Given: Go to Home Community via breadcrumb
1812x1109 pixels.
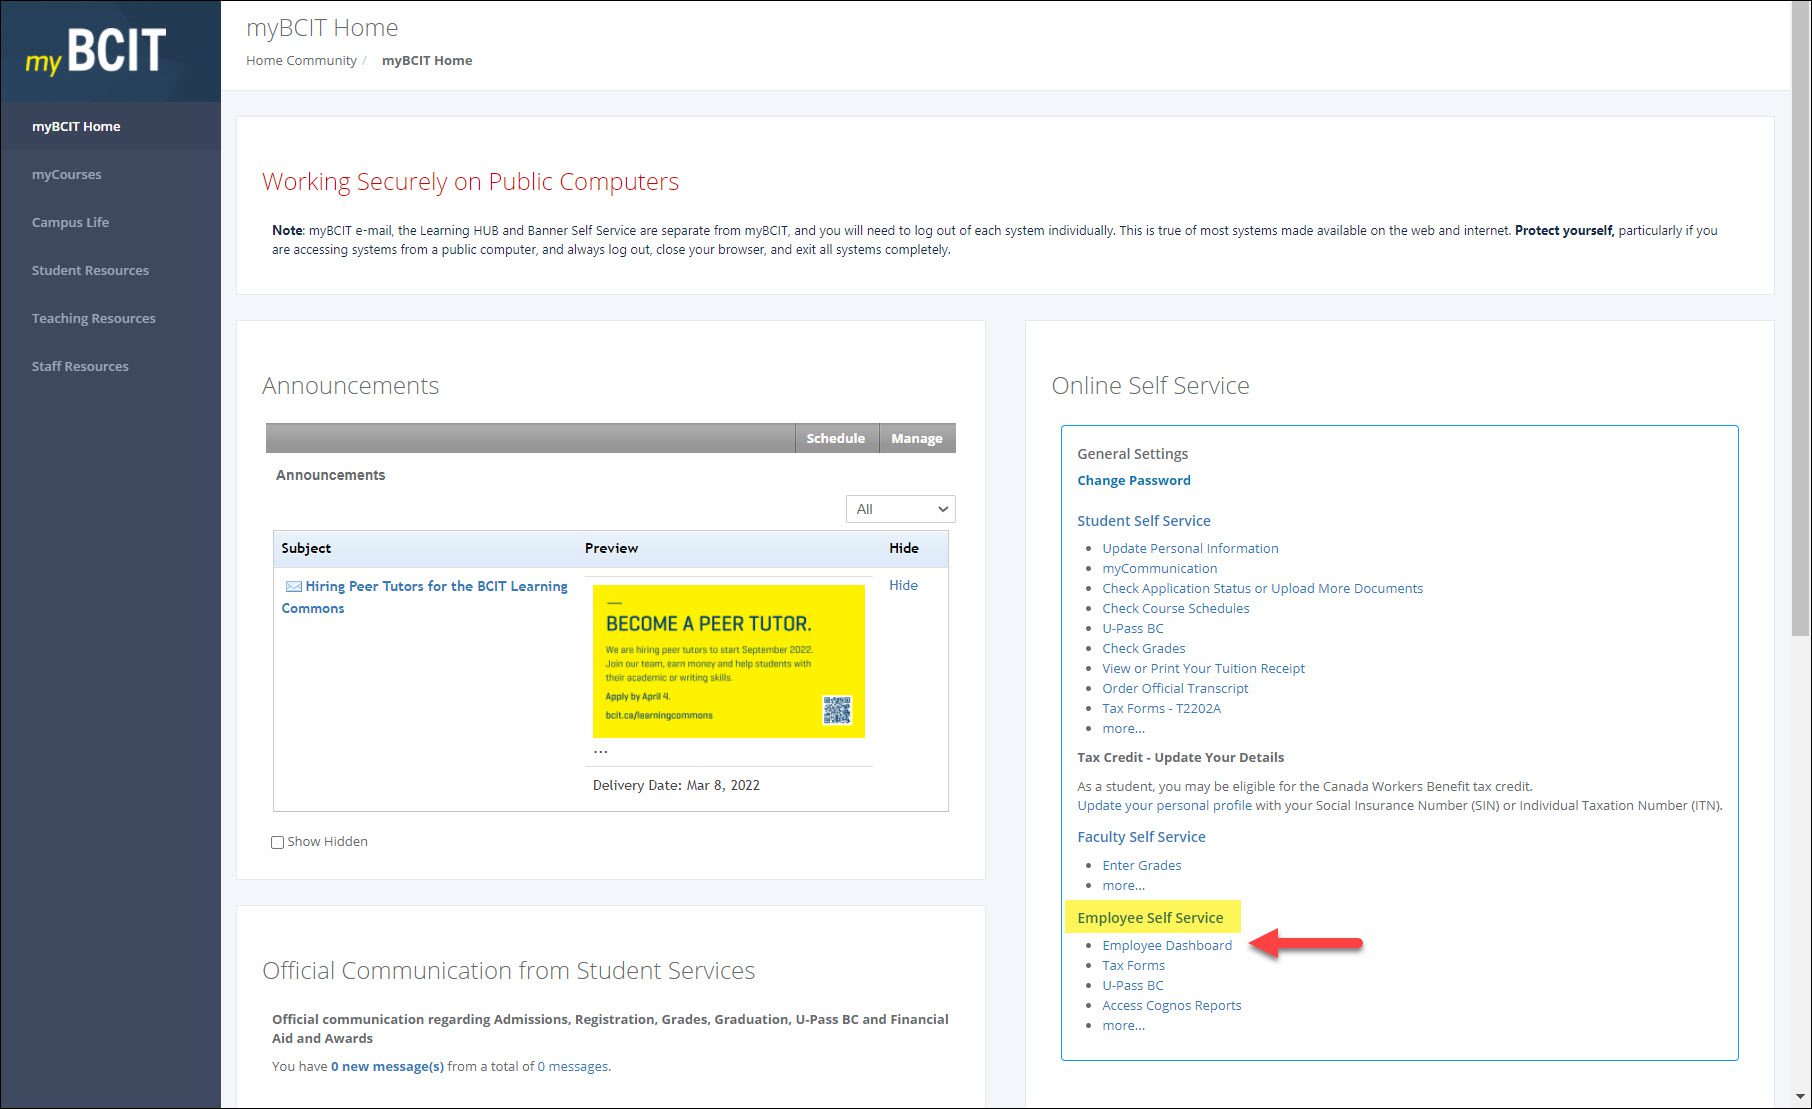Looking at the screenshot, I should point(301,60).
